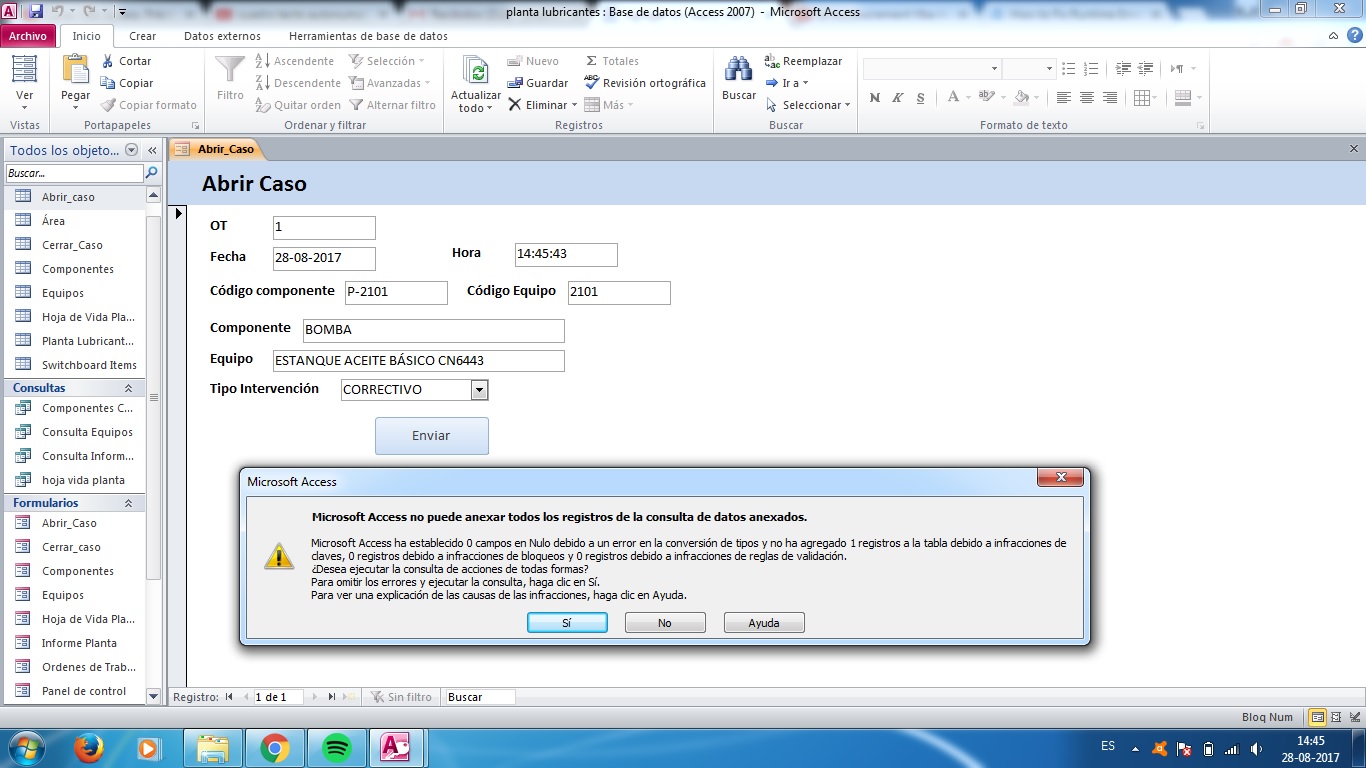Center align the text

1087,98
